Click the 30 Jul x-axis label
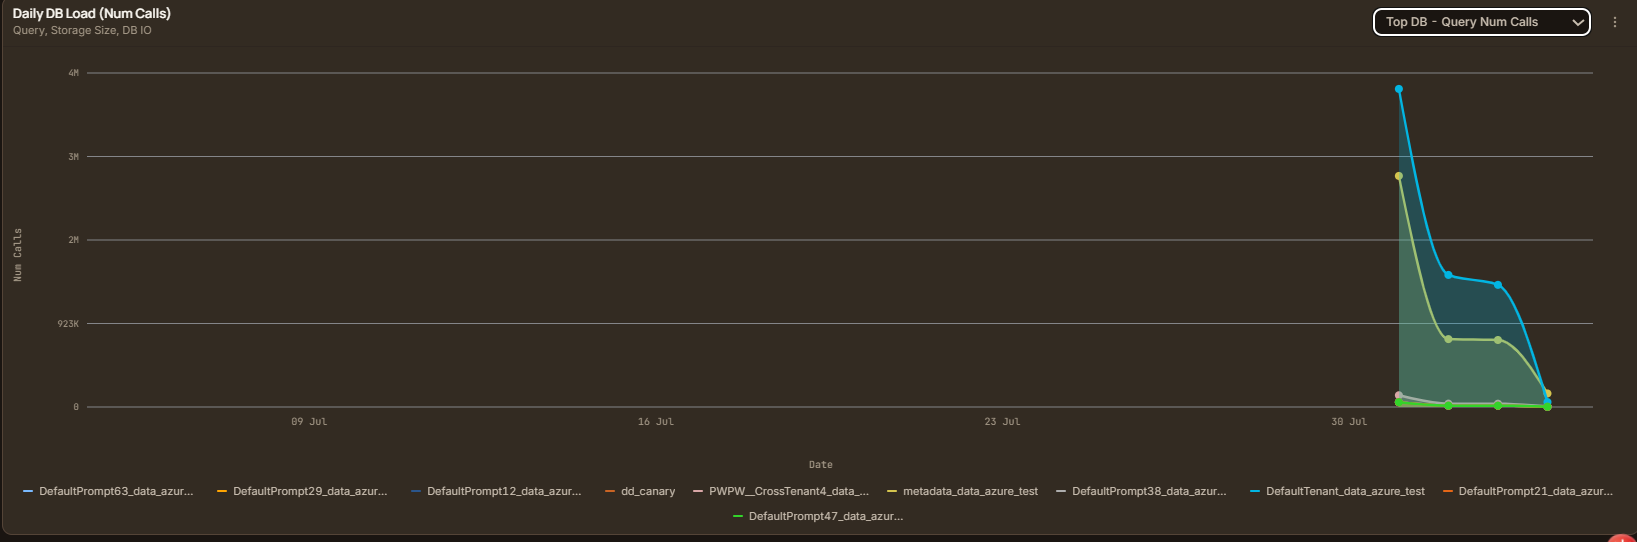 point(1349,422)
